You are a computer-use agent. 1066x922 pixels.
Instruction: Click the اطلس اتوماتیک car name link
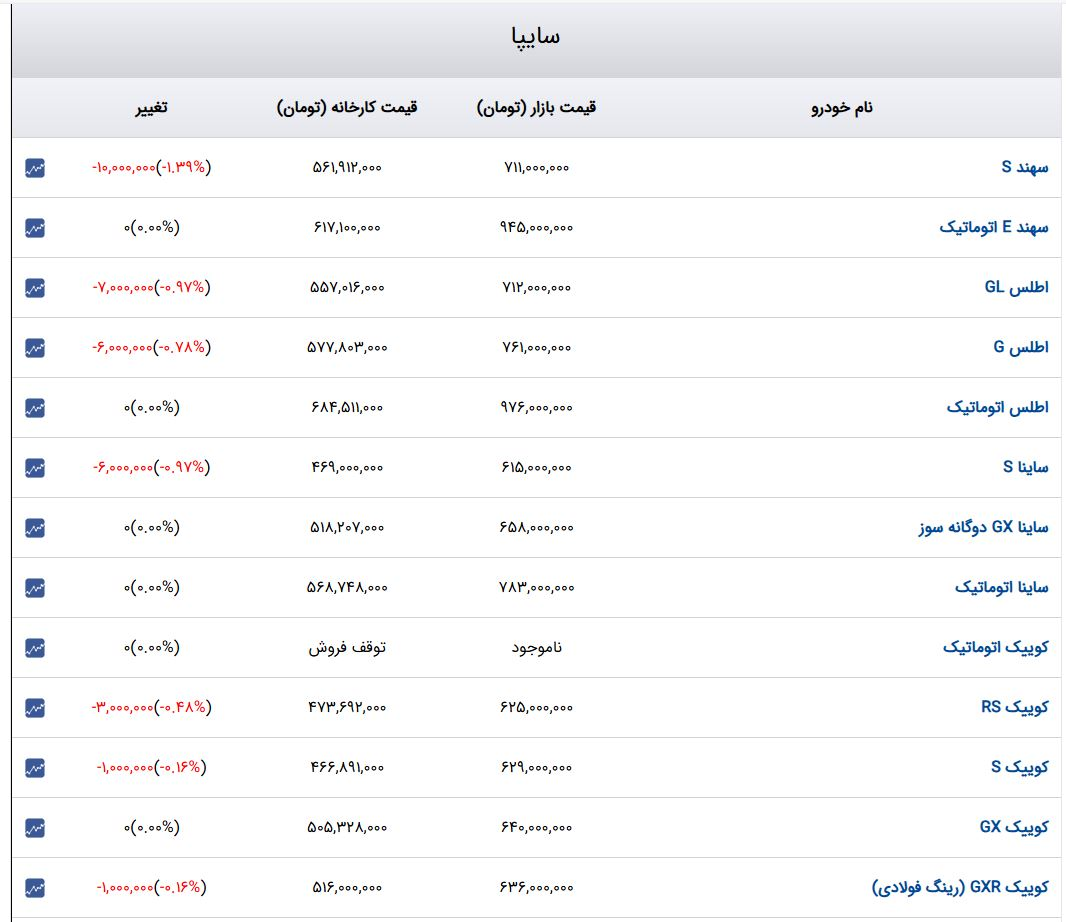pos(997,407)
